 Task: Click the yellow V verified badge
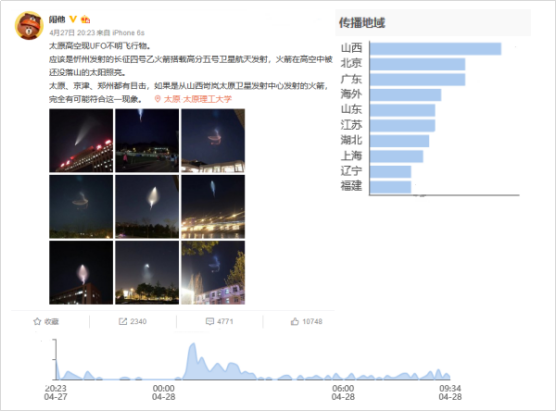73,19
